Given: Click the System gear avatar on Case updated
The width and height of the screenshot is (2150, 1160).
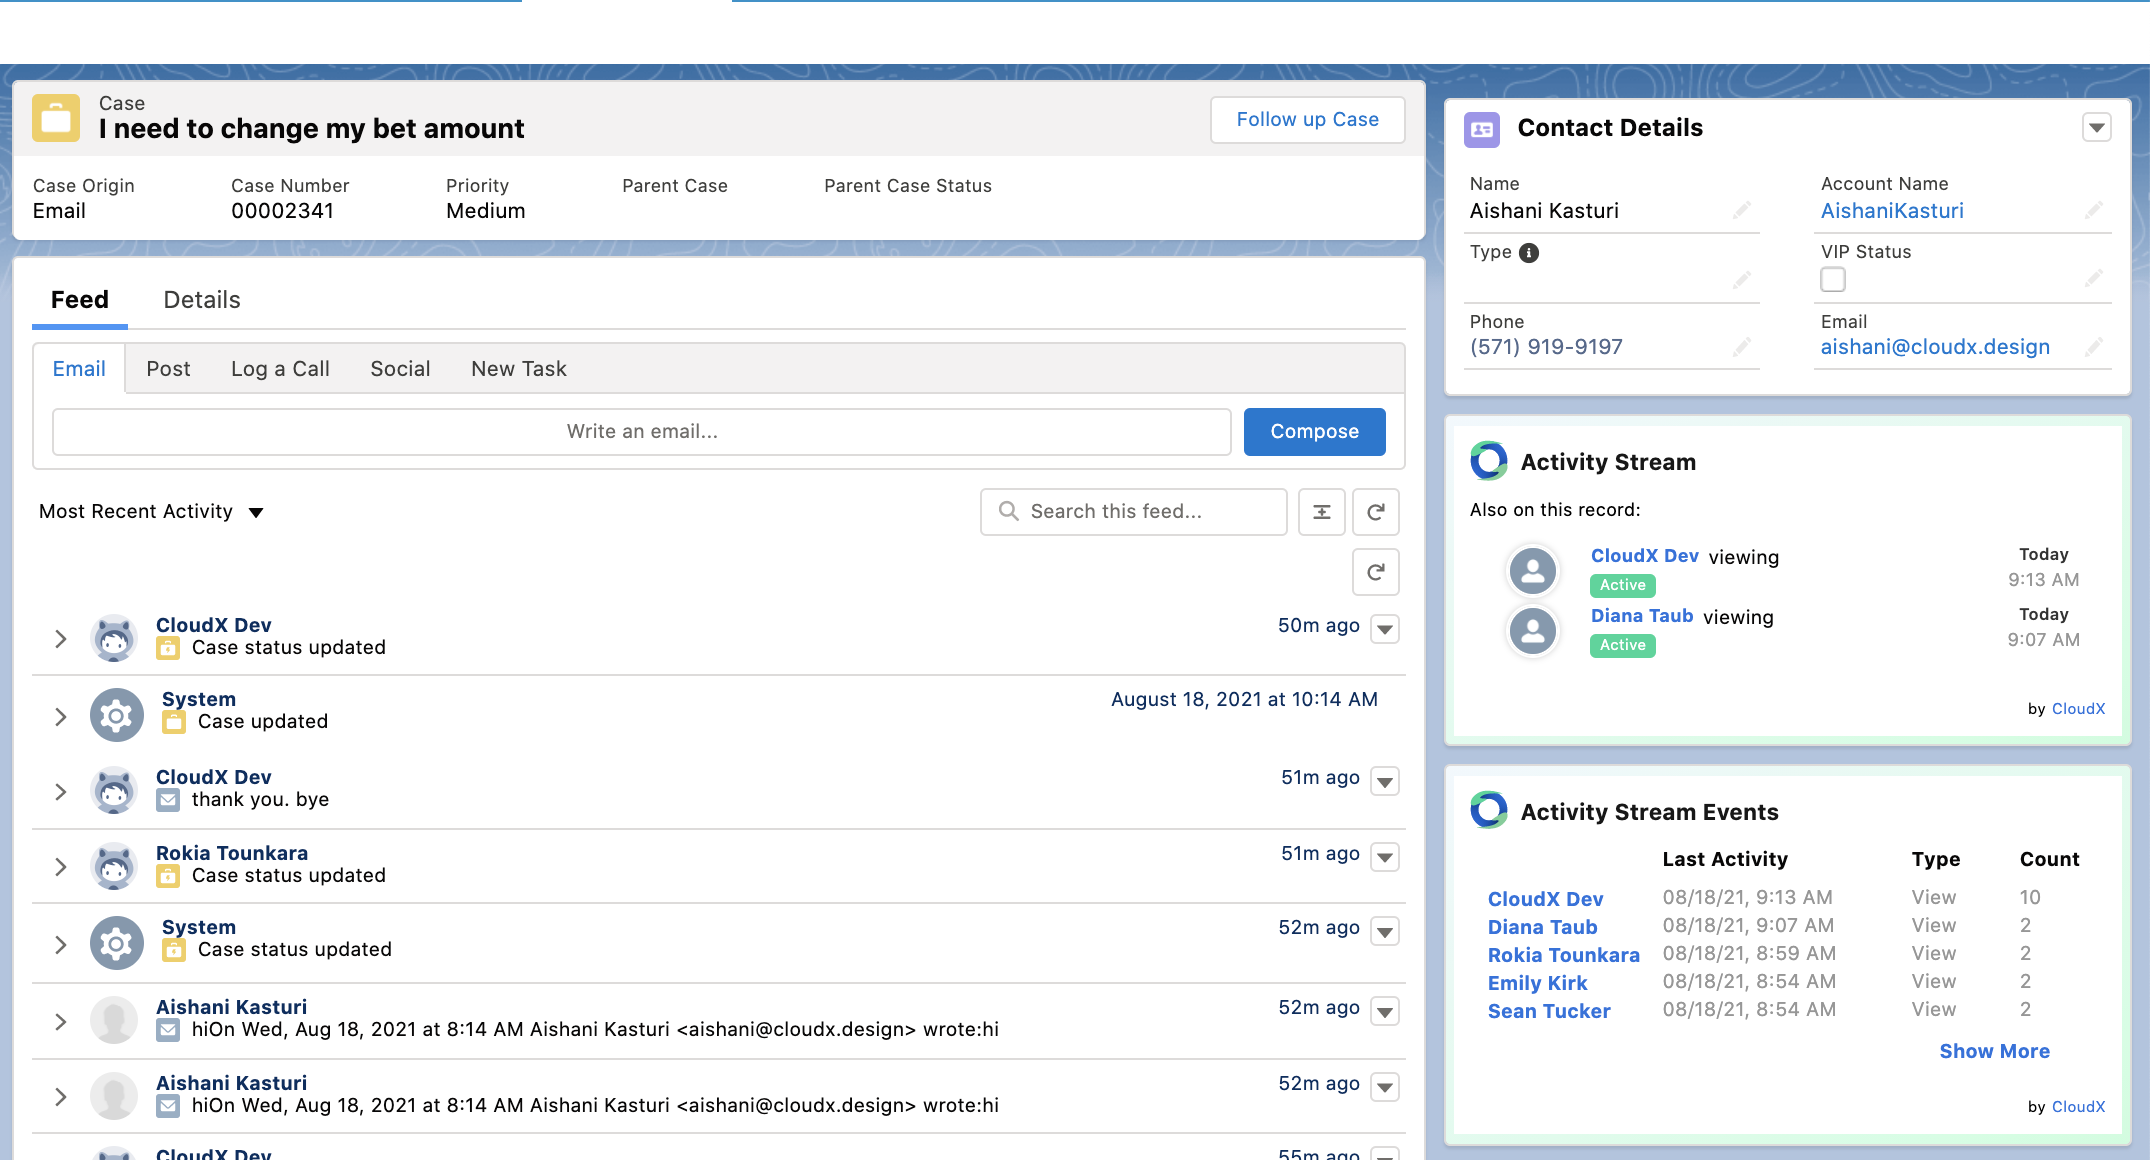Looking at the screenshot, I should pyautogui.click(x=115, y=715).
